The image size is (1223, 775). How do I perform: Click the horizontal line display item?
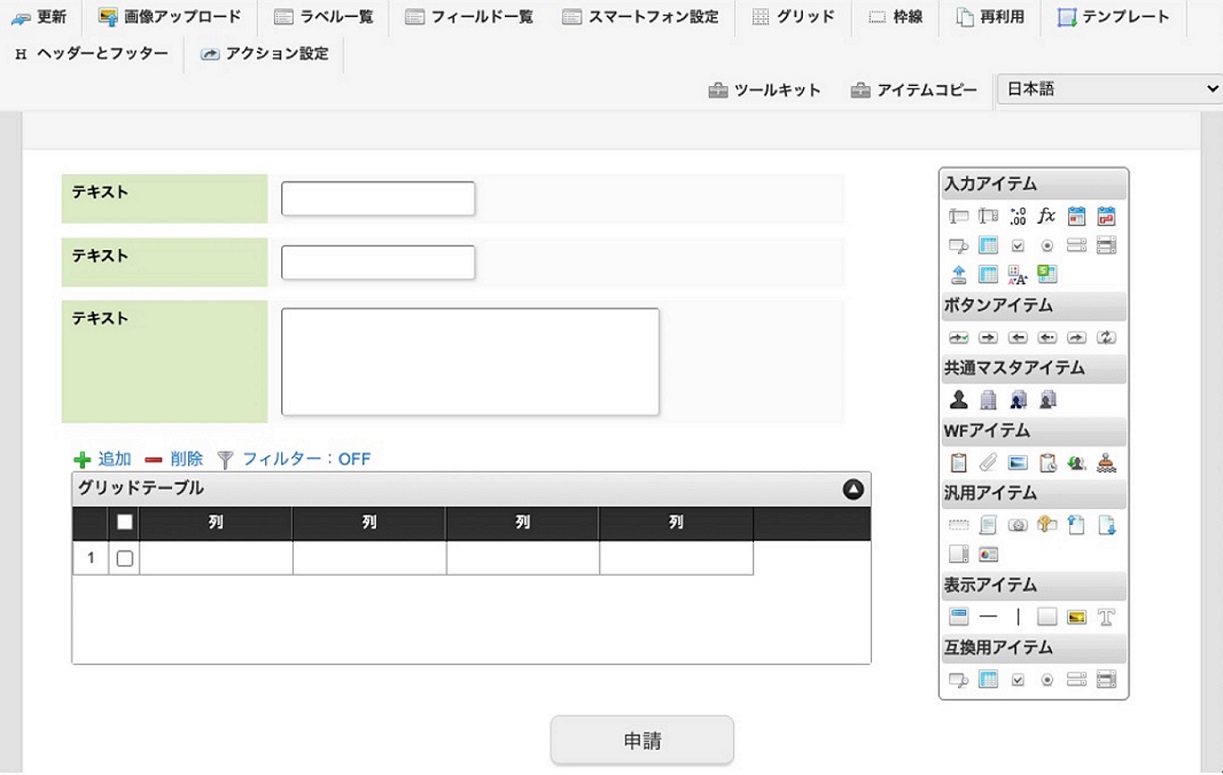(x=988, y=617)
